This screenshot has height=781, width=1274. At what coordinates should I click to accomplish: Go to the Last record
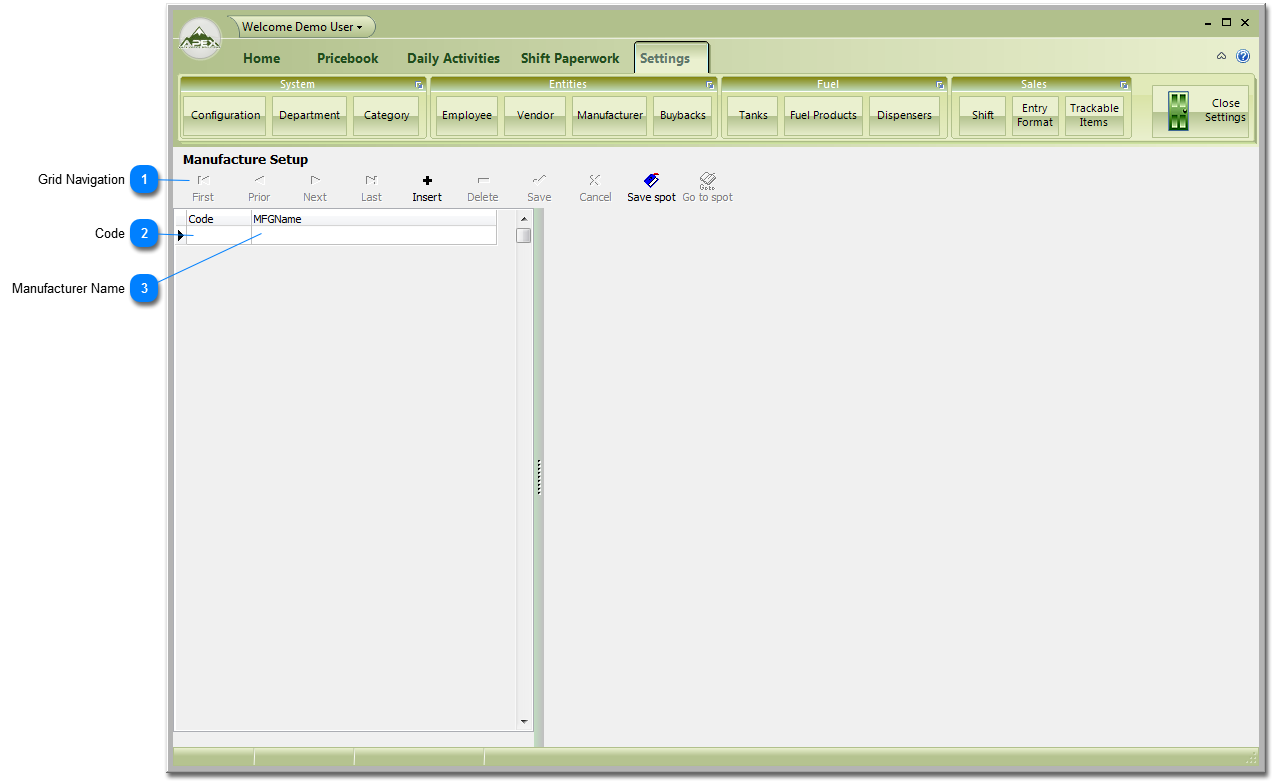(x=371, y=181)
